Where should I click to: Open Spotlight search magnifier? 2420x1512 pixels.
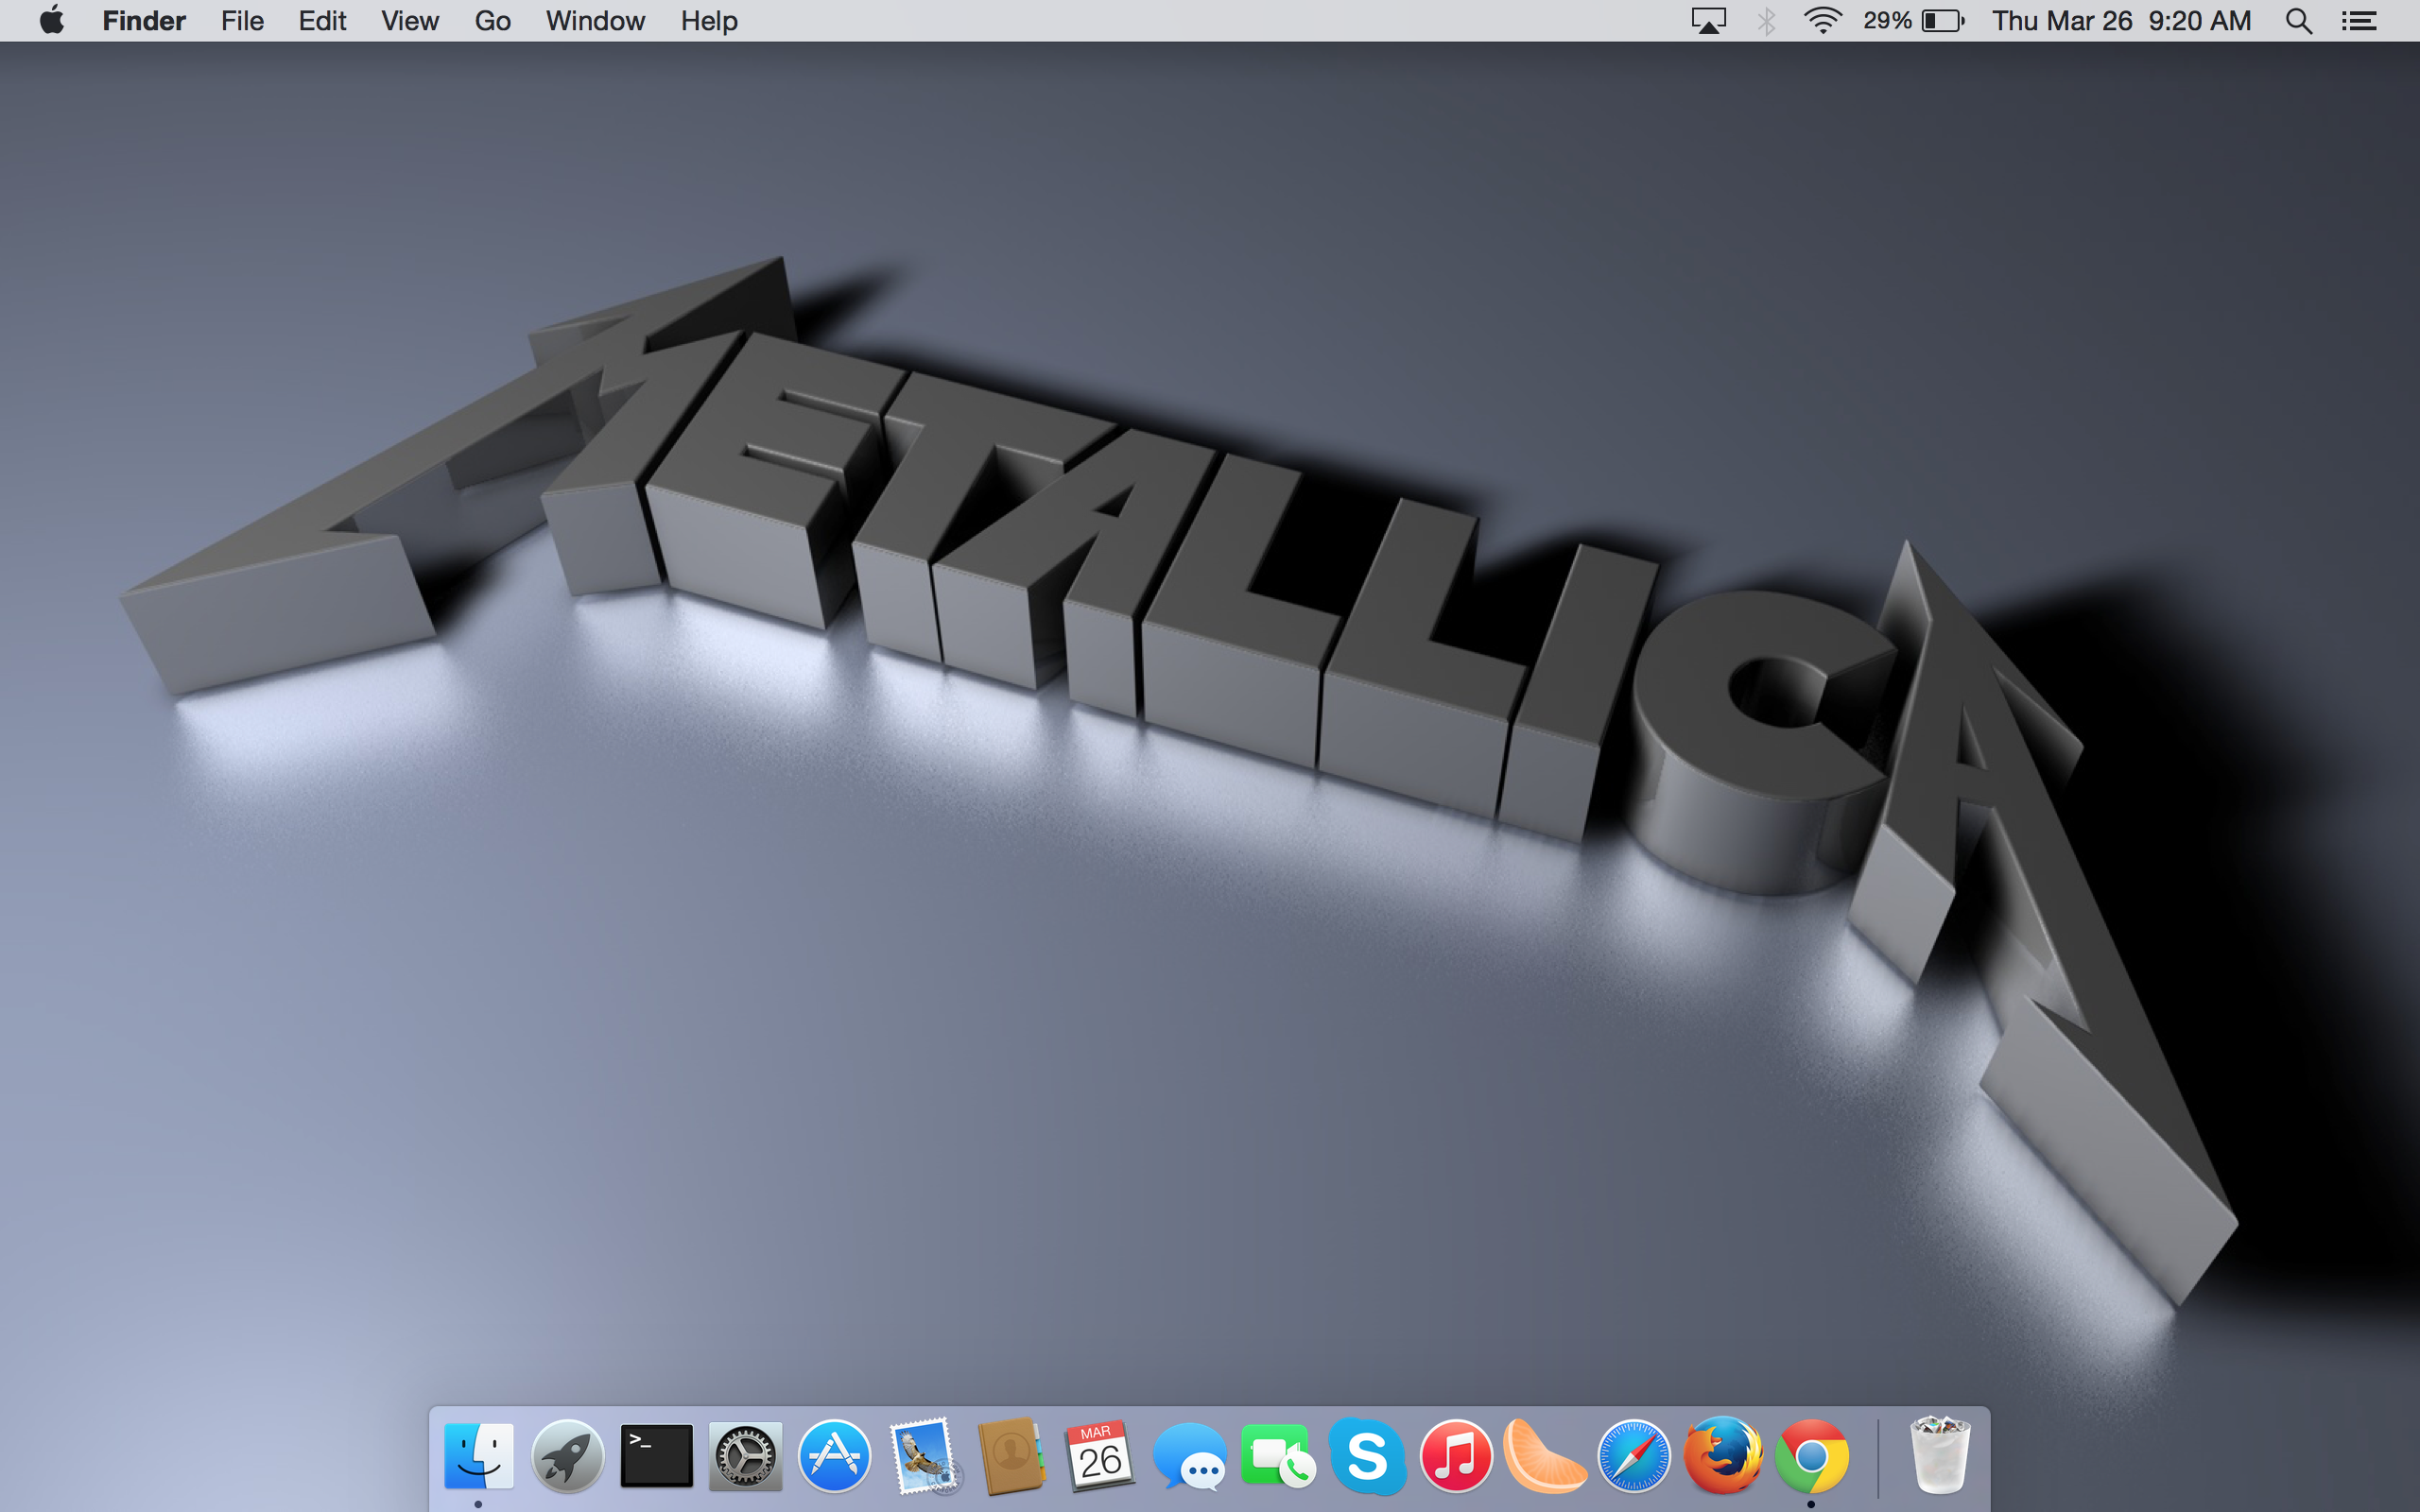pyautogui.click(x=2299, y=21)
